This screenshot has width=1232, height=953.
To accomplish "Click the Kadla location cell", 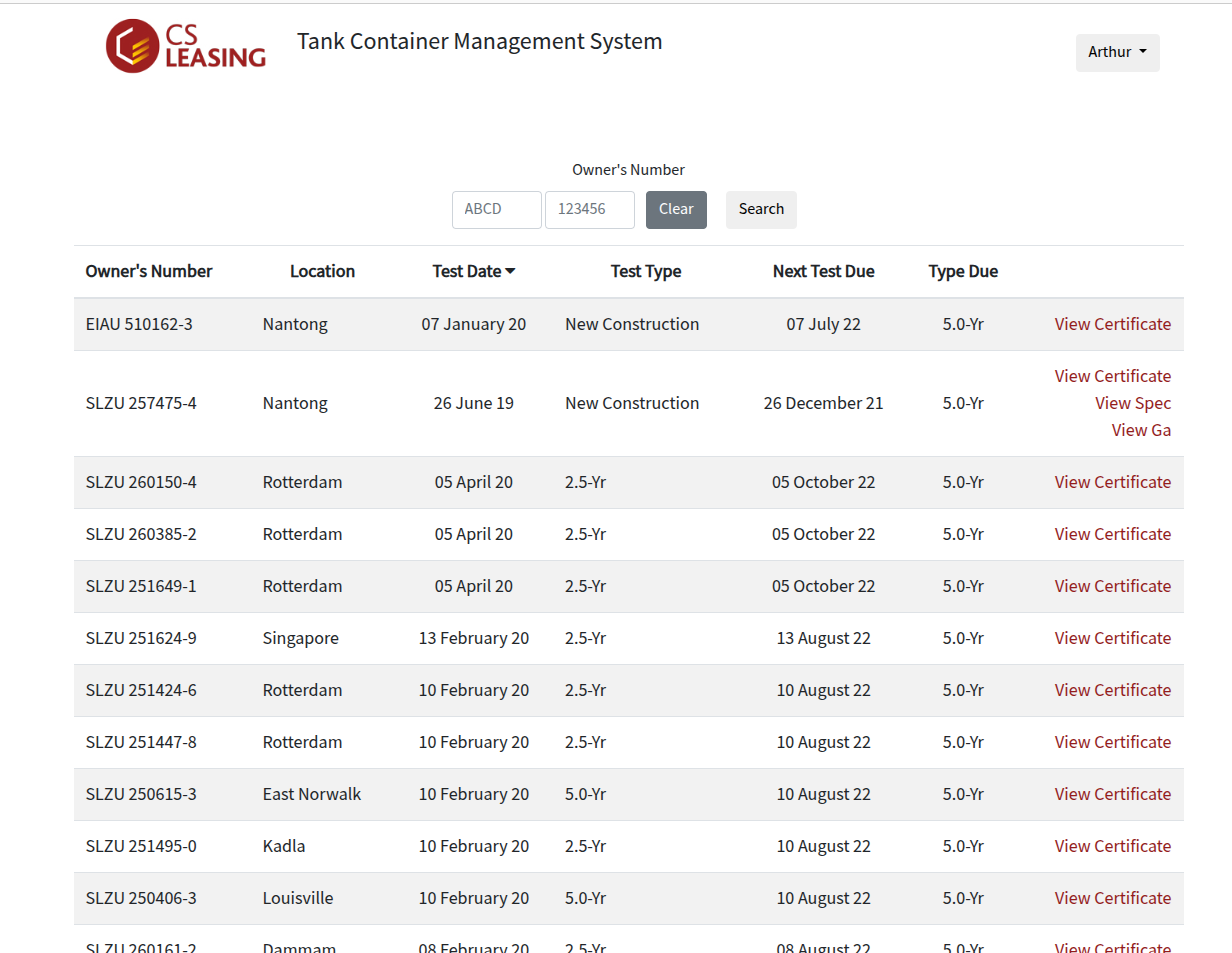I will pyautogui.click(x=284, y=846).
